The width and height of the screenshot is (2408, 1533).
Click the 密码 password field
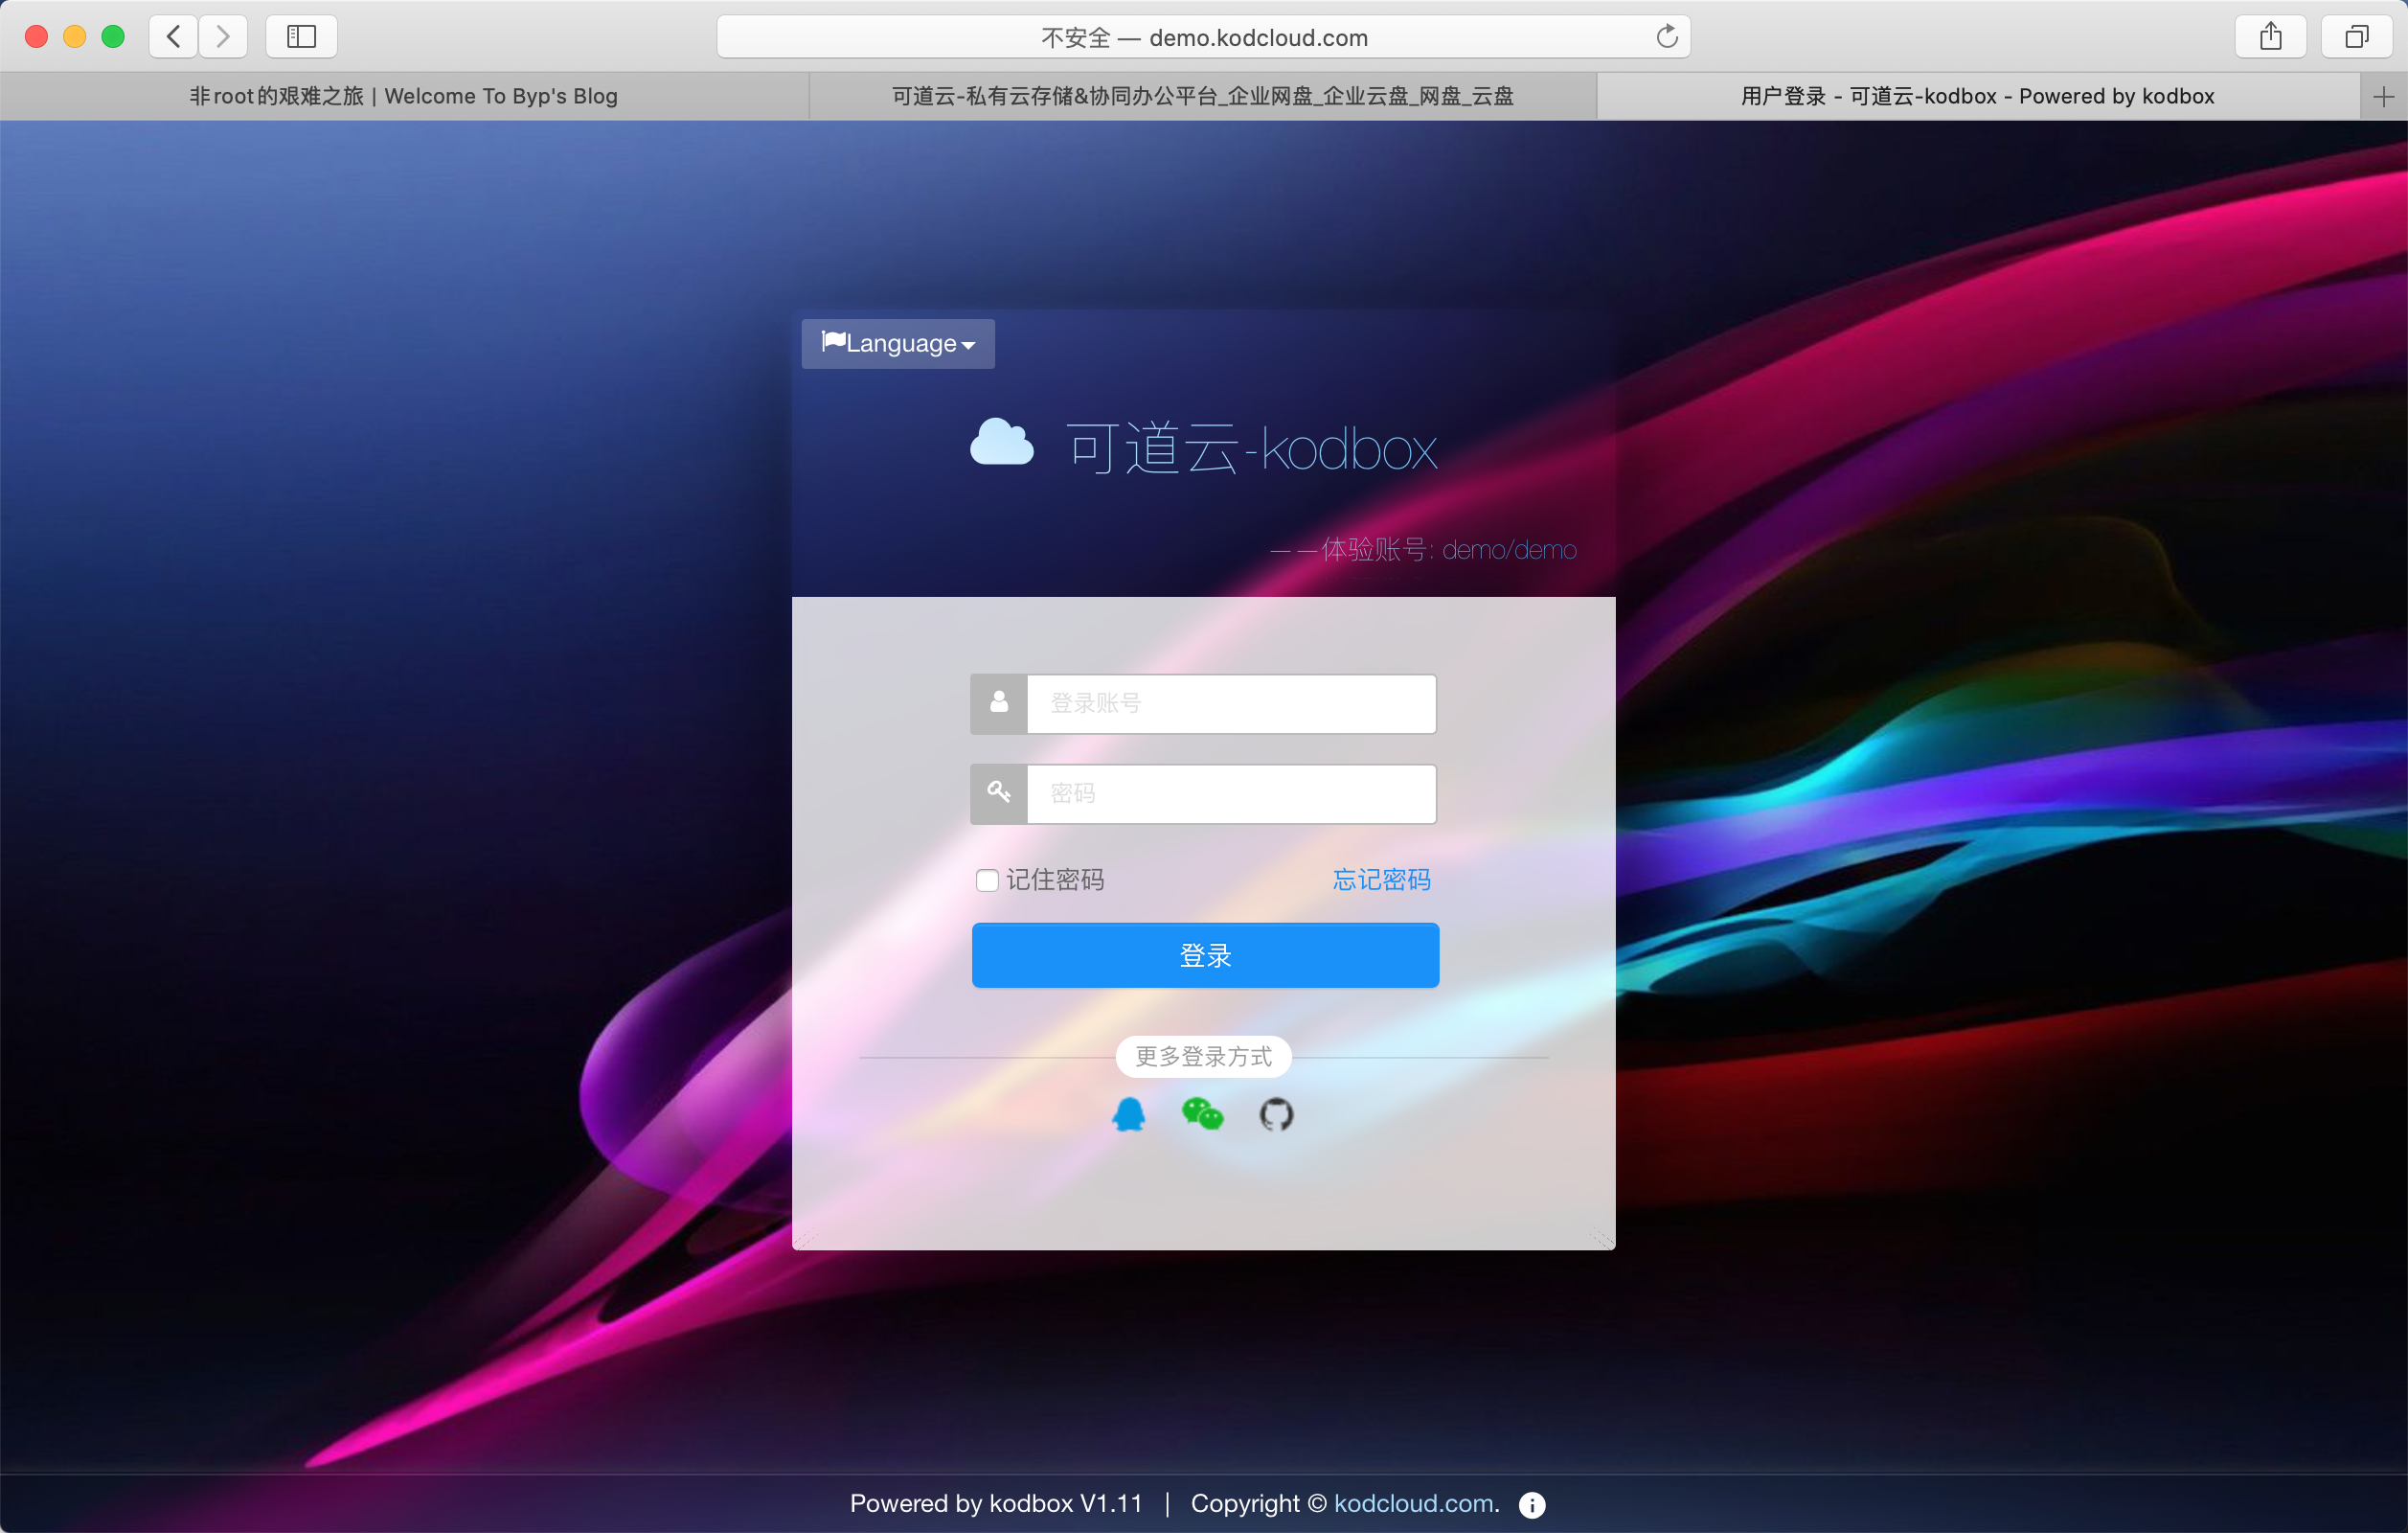pyautogui.click(x=1231, y=794)
